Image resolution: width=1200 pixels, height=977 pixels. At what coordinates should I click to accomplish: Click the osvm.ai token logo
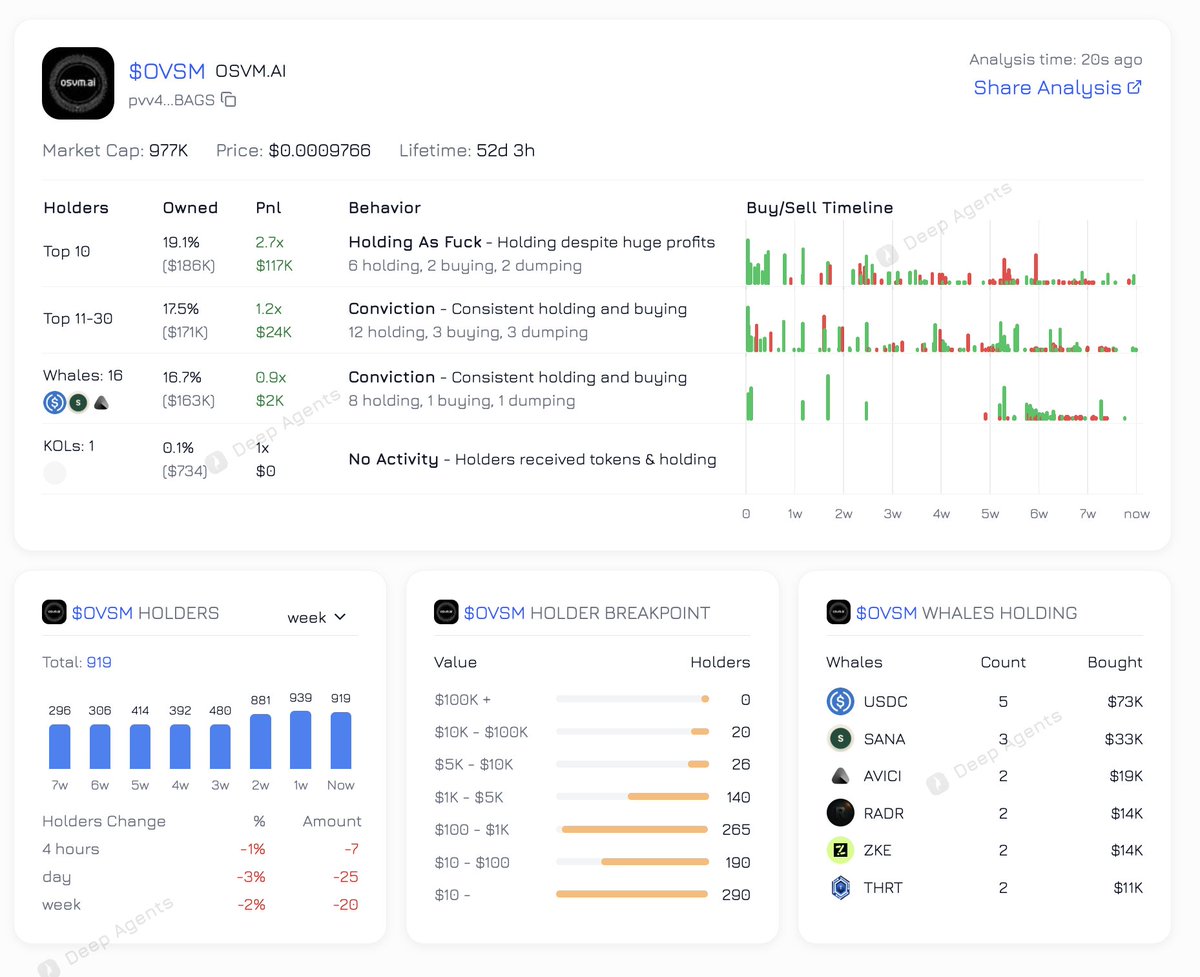click(x=78, y=84)
